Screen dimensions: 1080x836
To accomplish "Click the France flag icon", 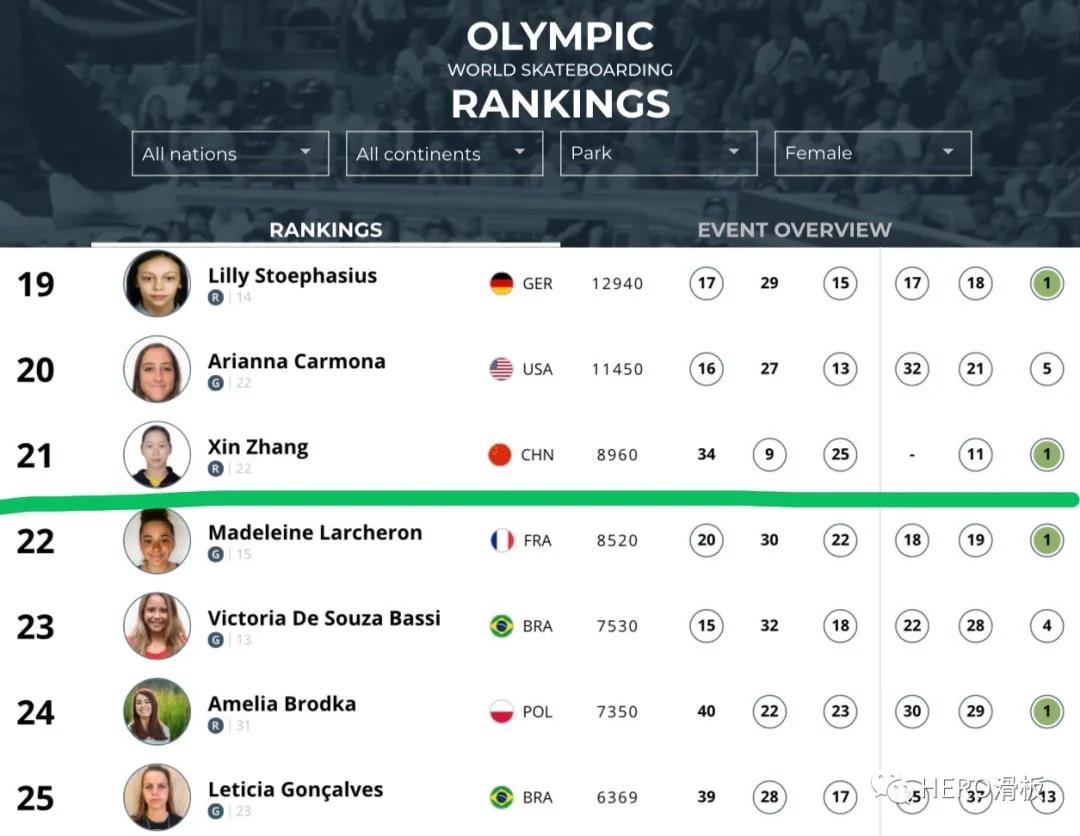I will pos(502,540).
